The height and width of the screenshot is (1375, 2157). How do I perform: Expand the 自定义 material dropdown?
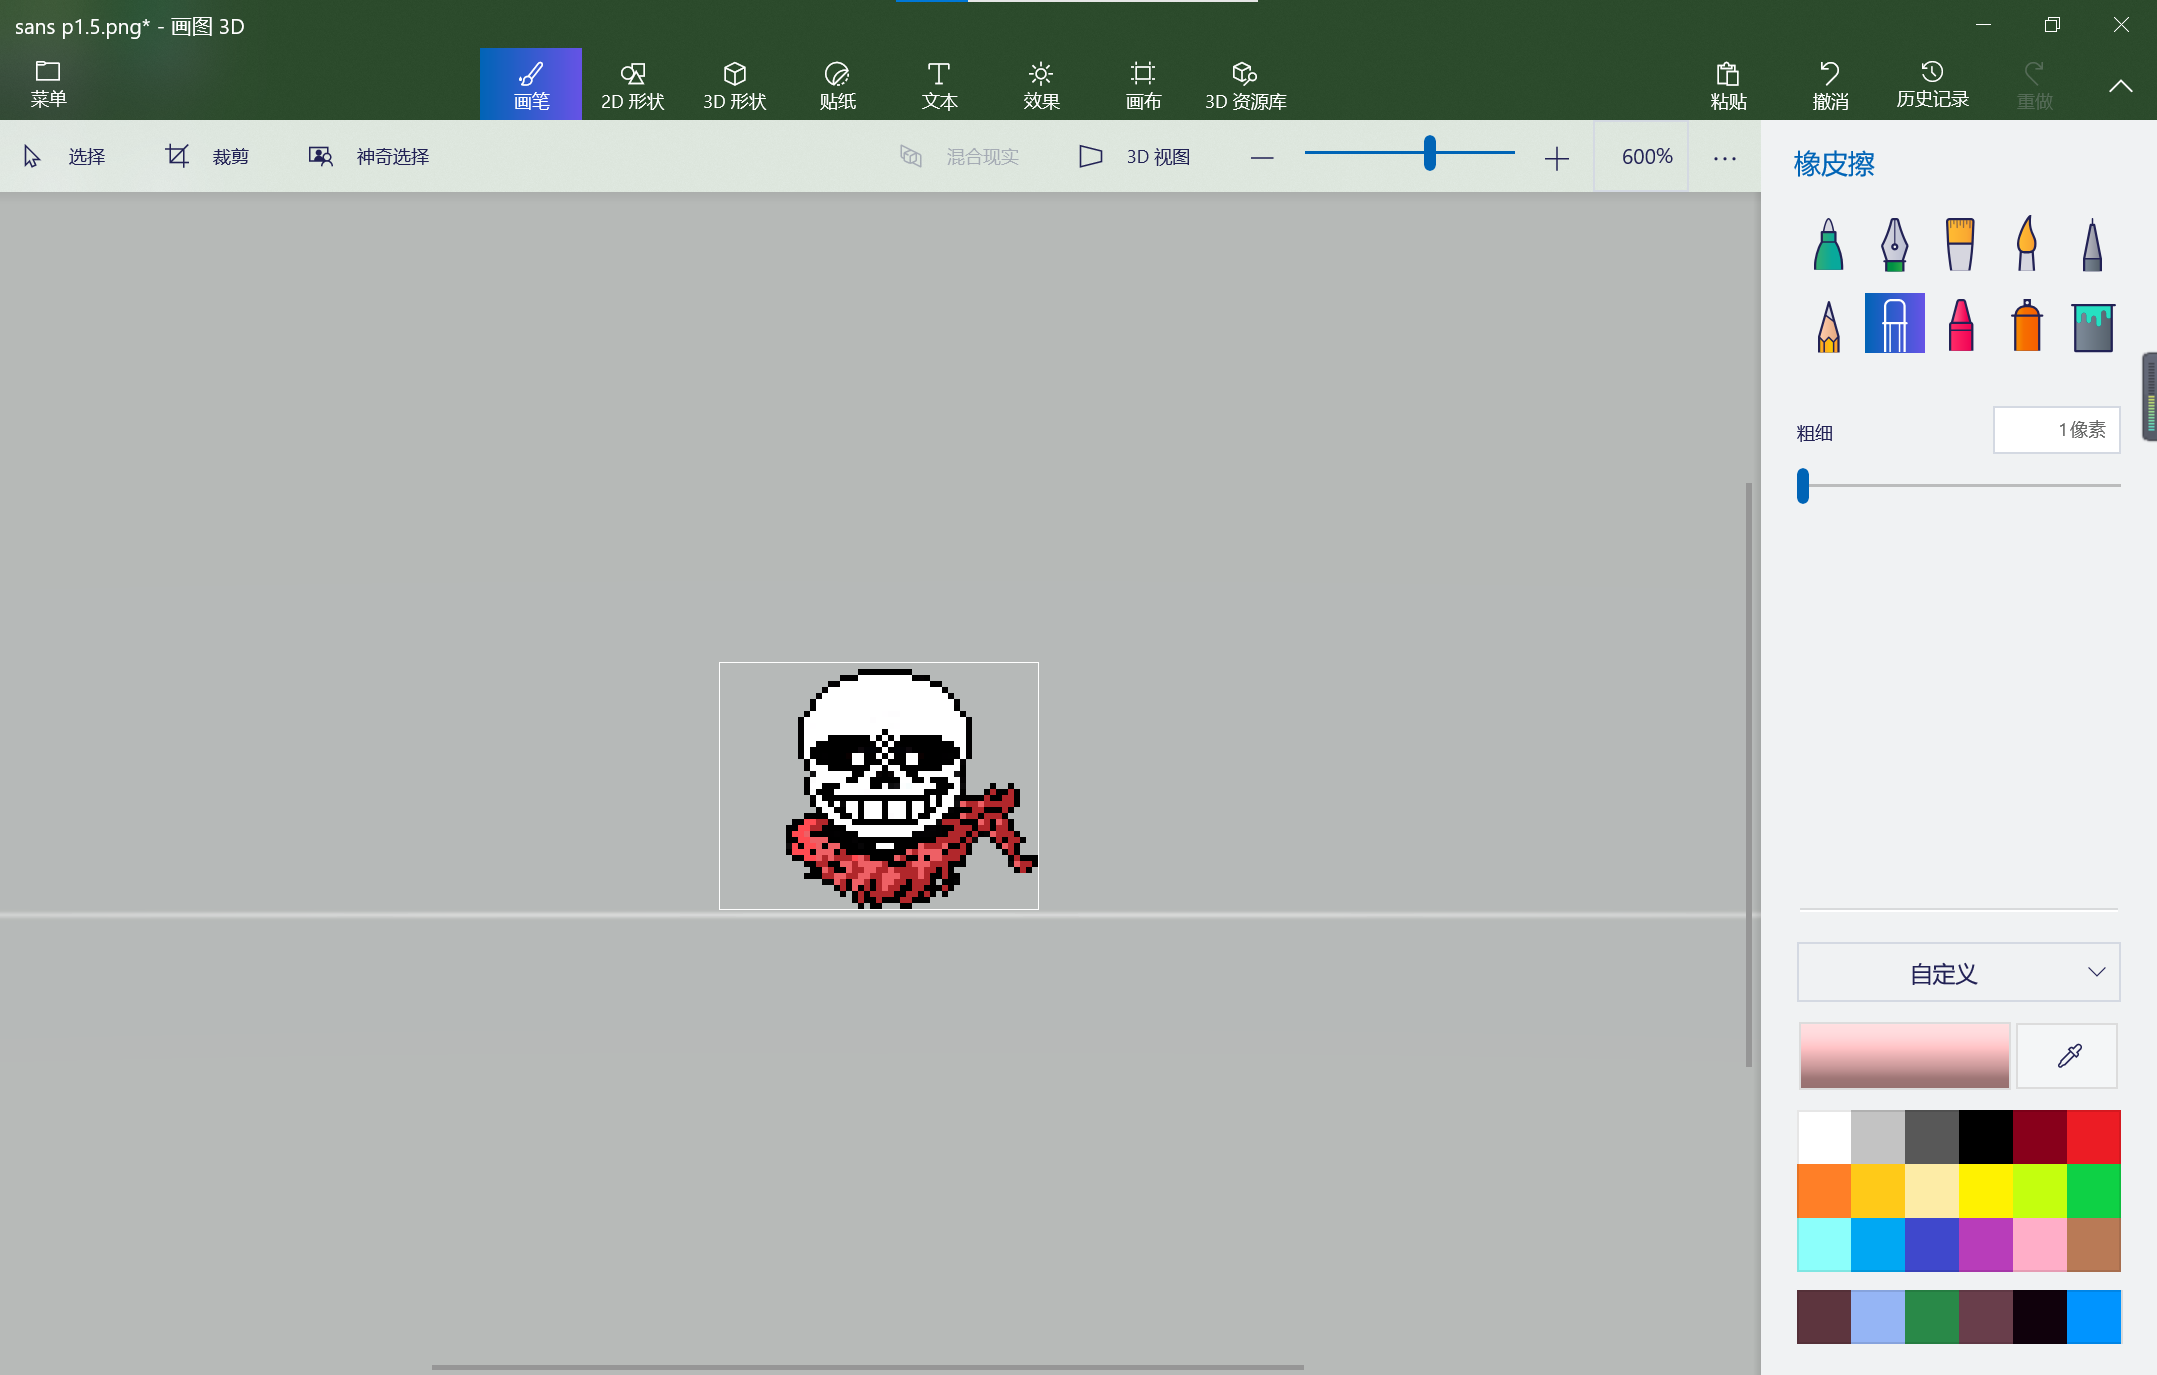point(1958,972)
